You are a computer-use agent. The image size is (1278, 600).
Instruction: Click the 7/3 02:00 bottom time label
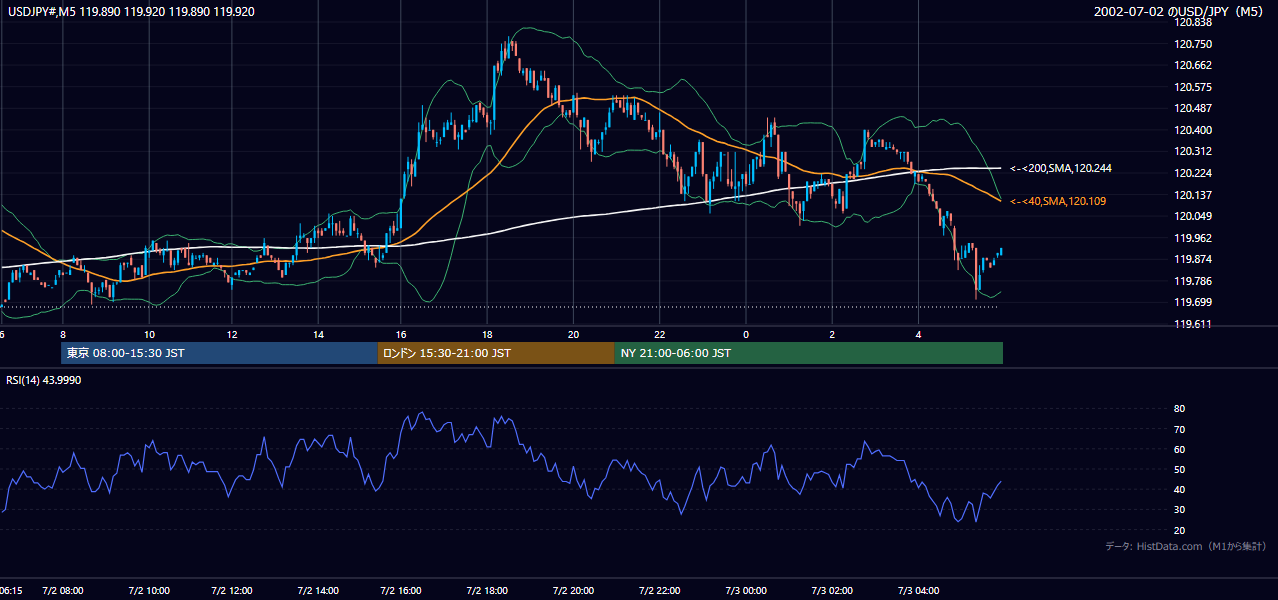click(832, 591)
